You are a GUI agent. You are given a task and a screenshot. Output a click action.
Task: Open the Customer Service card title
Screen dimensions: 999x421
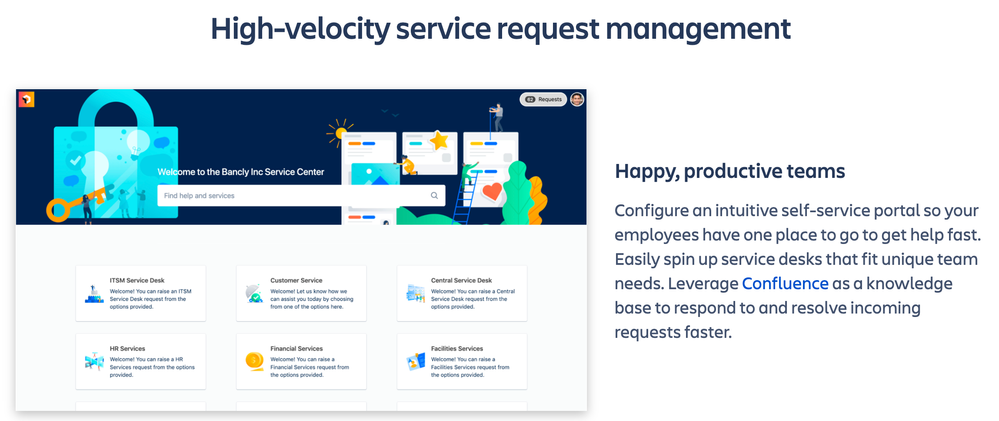click(x=296, y=280)
